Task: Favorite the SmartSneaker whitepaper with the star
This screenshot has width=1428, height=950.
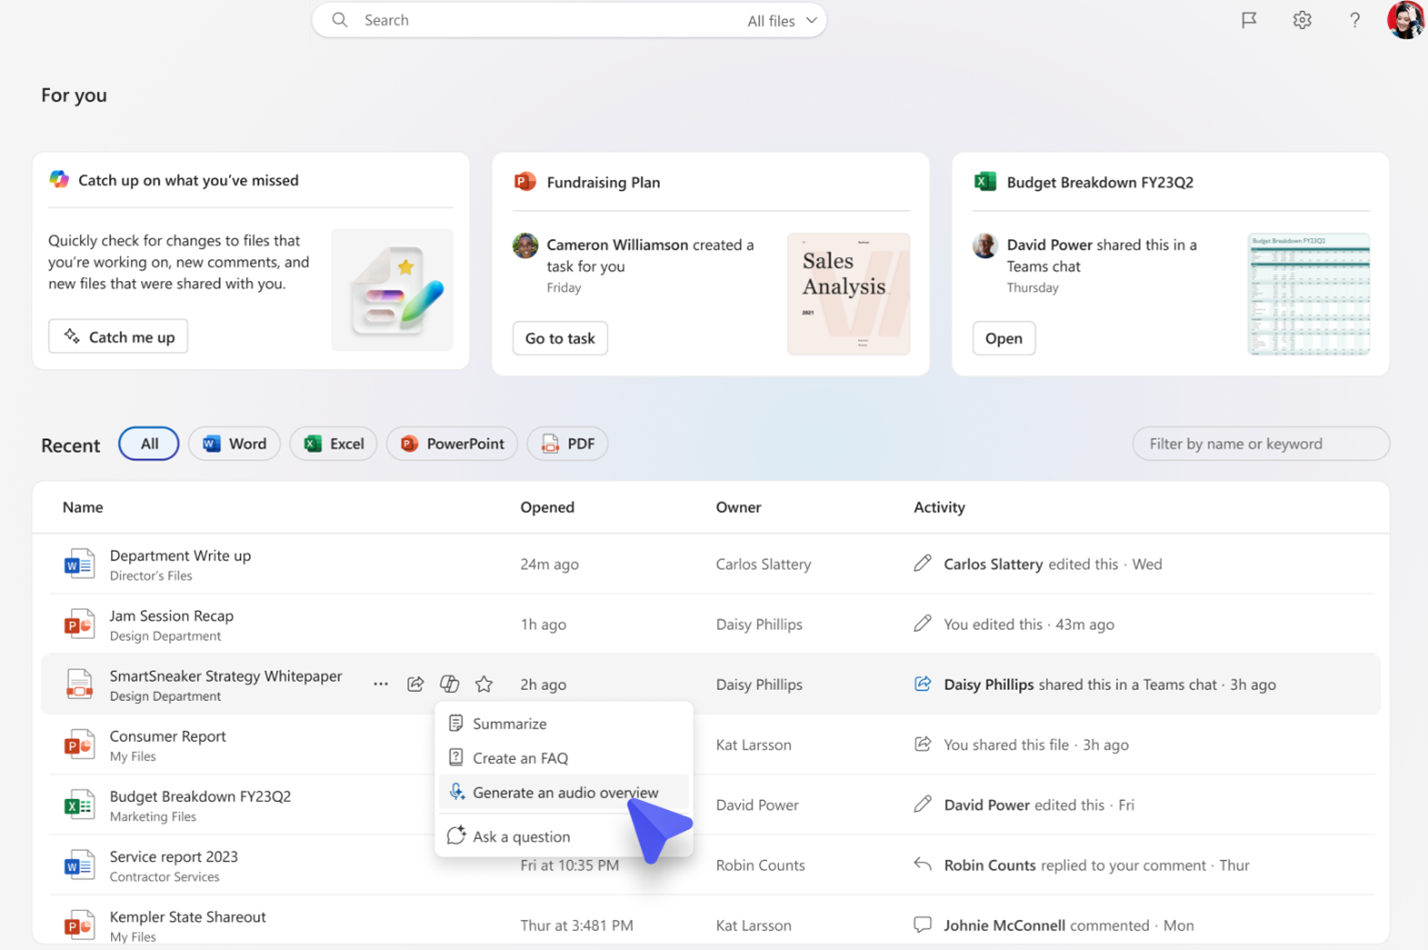Action: [x=484, y=683]
